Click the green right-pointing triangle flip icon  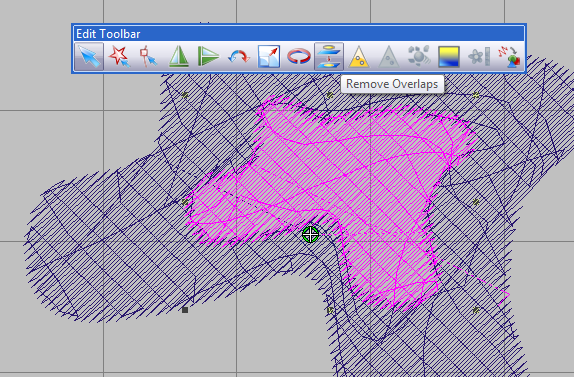tap(209, 57)
